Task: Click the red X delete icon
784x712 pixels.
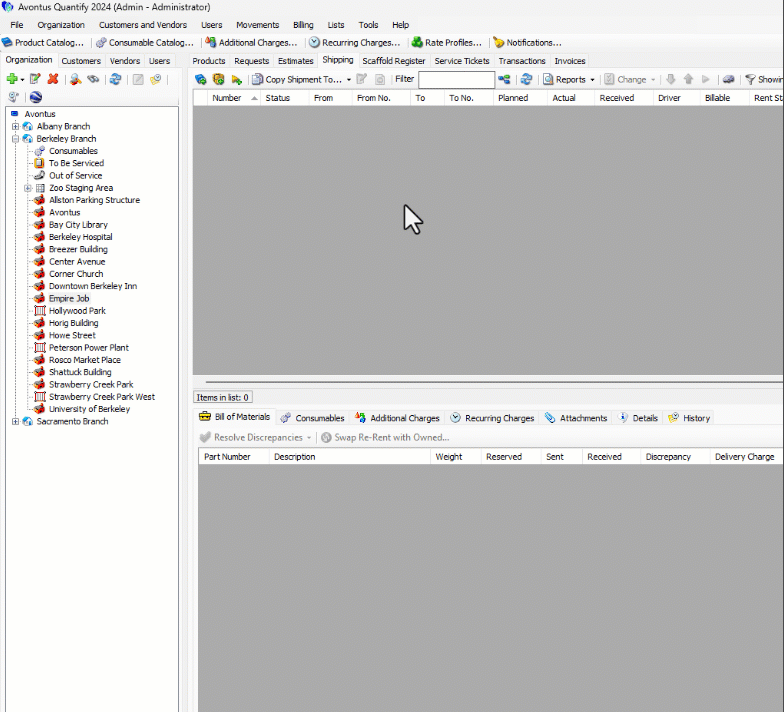Action: coord(52,79)
